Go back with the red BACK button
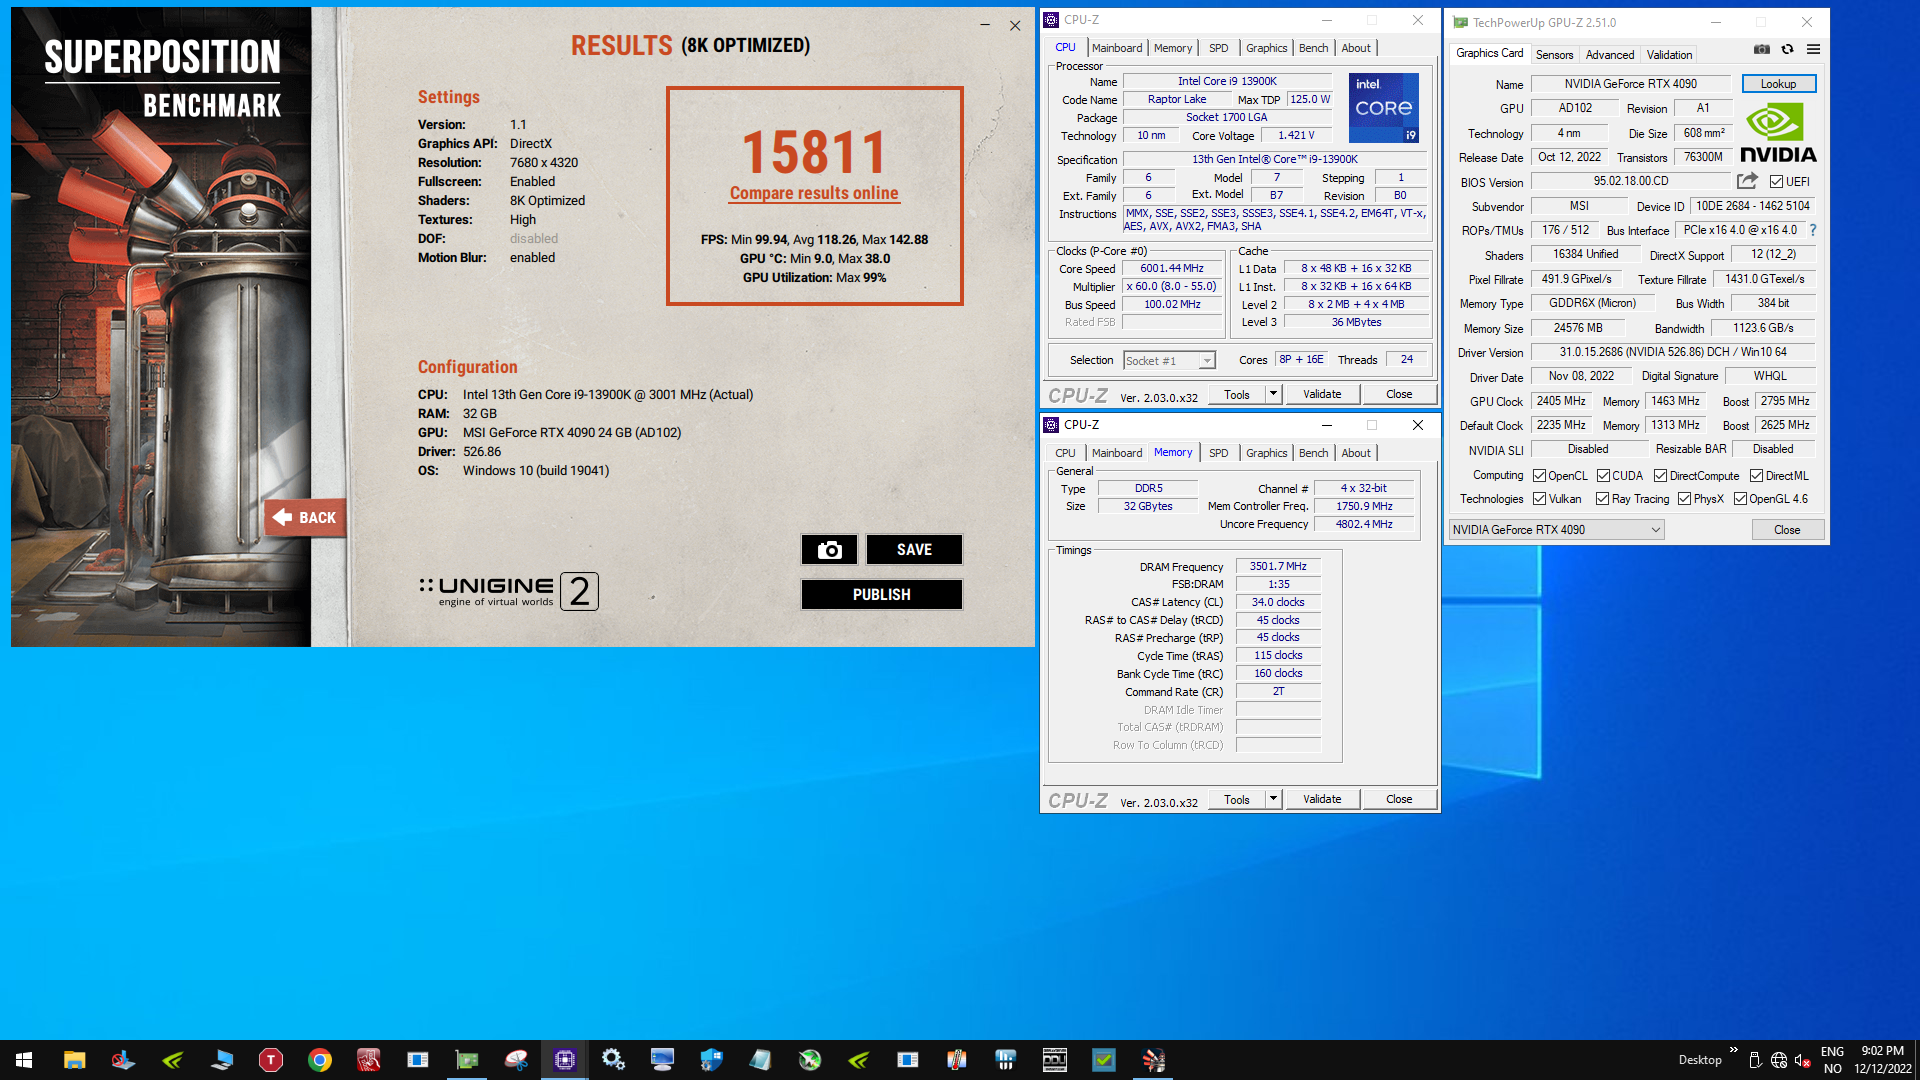This screenshot has height=1080, width=1920. coord(305,518)
